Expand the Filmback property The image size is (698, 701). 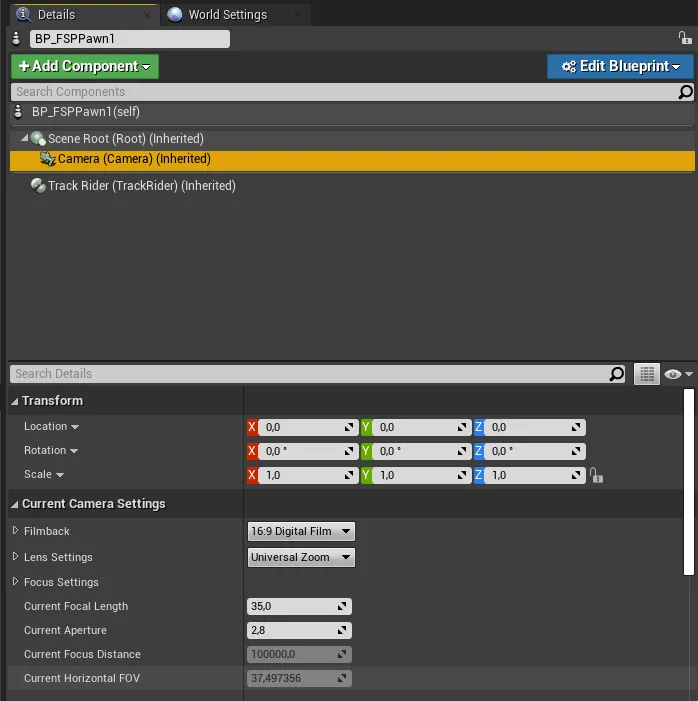pos(15,531)
